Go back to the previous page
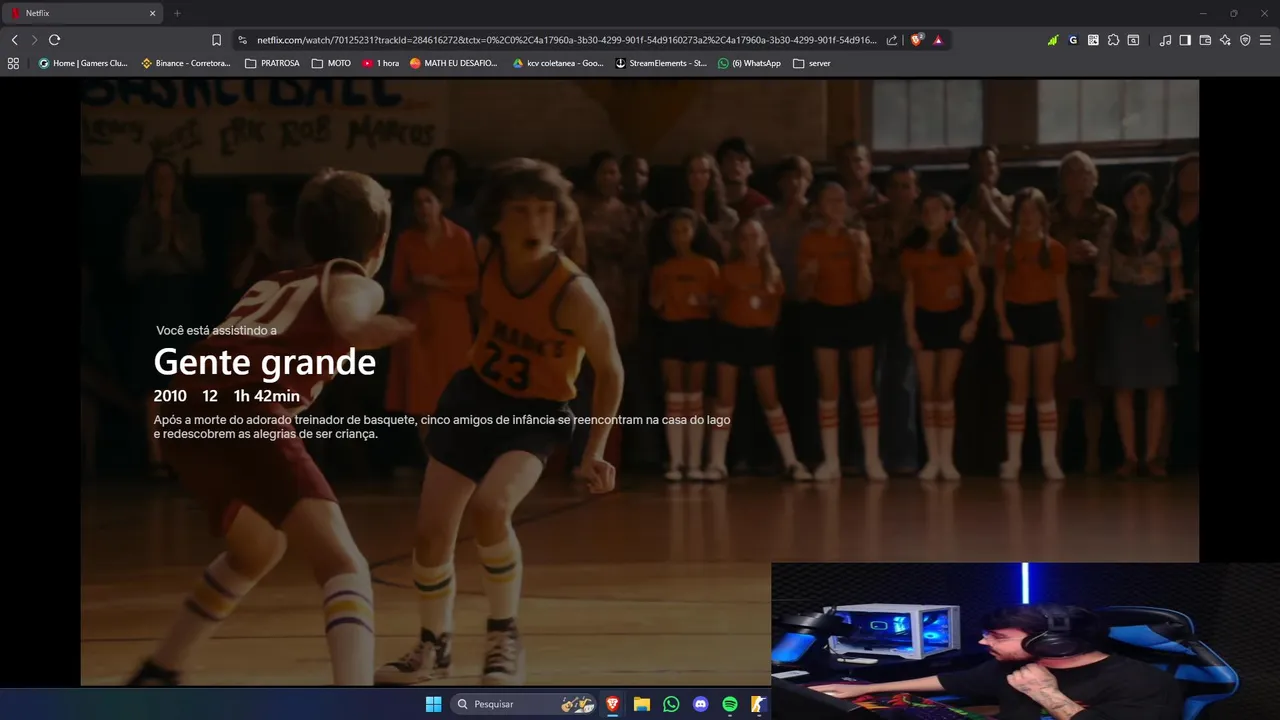The height and width of the screenshot is (720, 1280). point(14,40)
